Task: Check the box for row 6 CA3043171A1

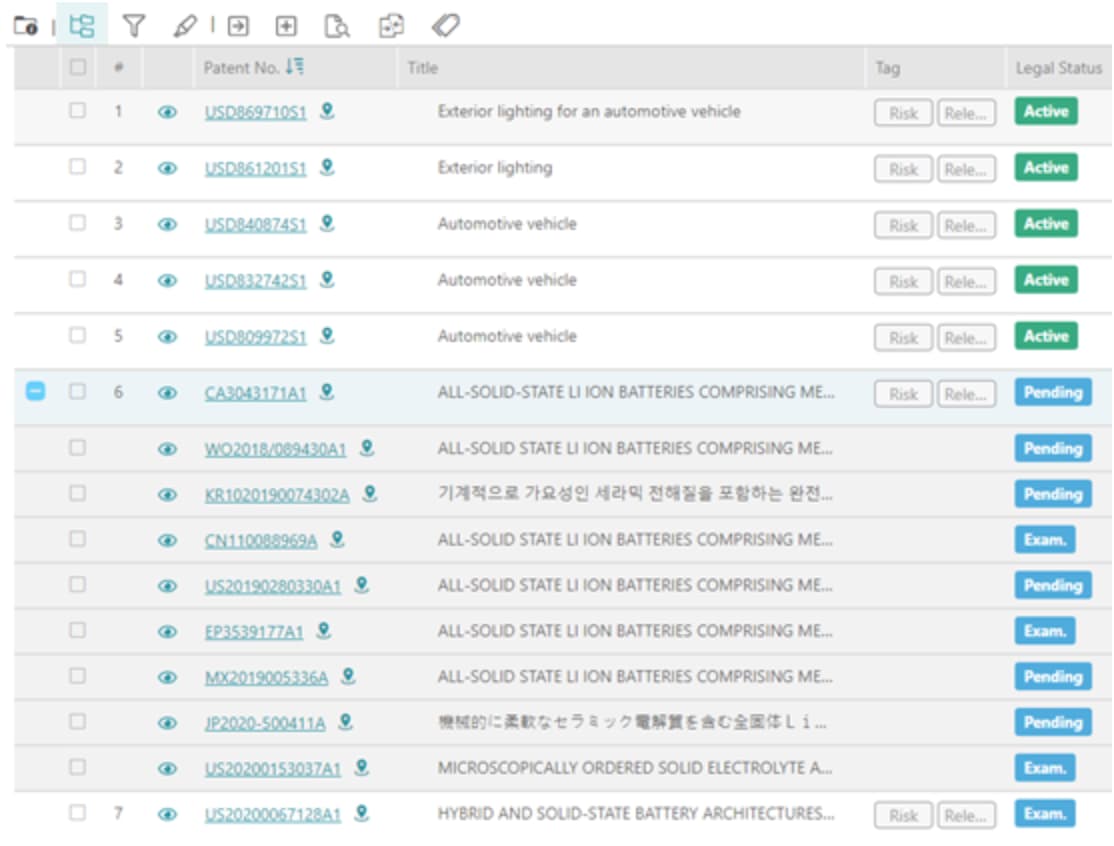Action: point(77,391)
